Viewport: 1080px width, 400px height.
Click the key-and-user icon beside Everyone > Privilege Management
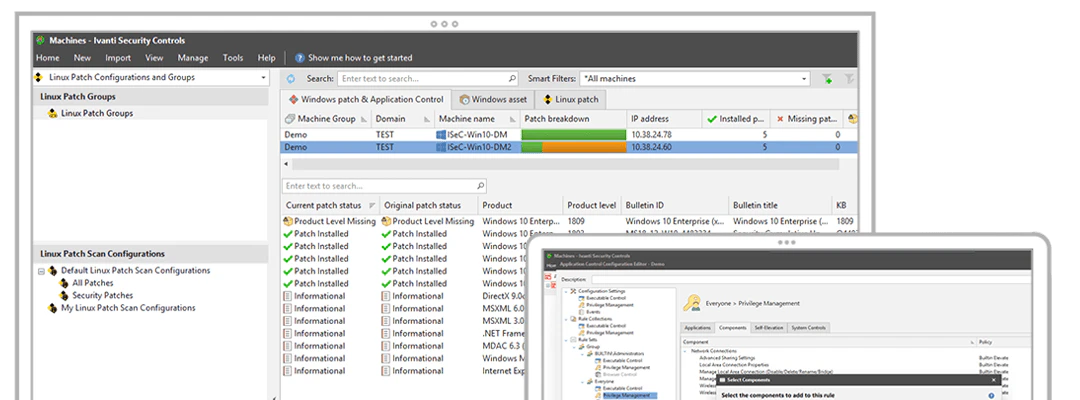[692, 303]
